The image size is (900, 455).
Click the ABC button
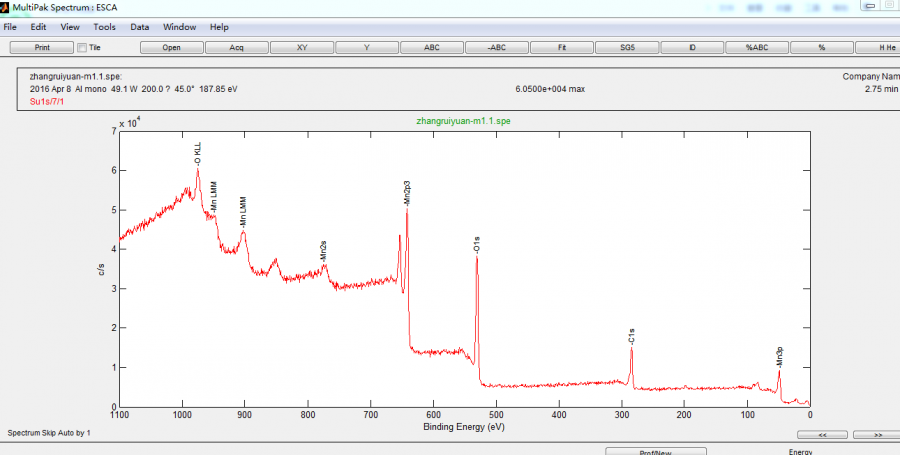coord(432,48)
